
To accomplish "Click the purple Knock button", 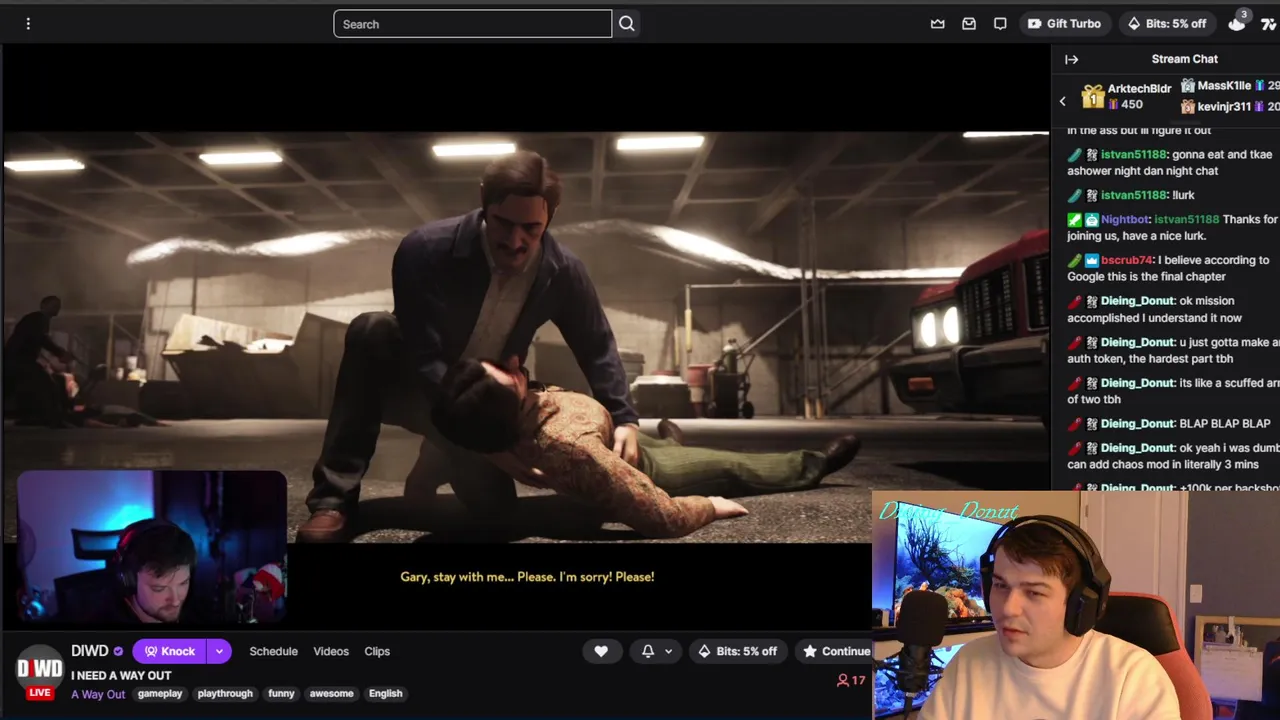I will [x=168, y=651].
